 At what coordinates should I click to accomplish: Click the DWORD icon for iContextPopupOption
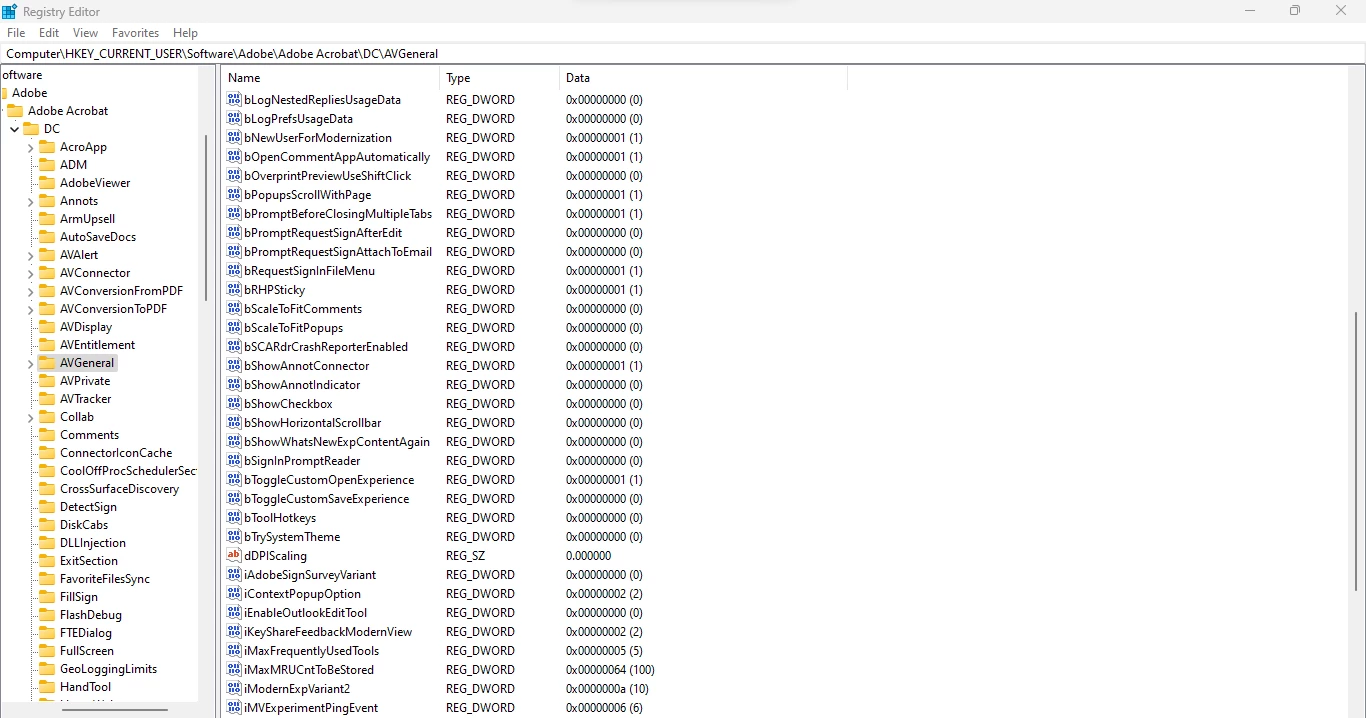[x=234, y=594]
